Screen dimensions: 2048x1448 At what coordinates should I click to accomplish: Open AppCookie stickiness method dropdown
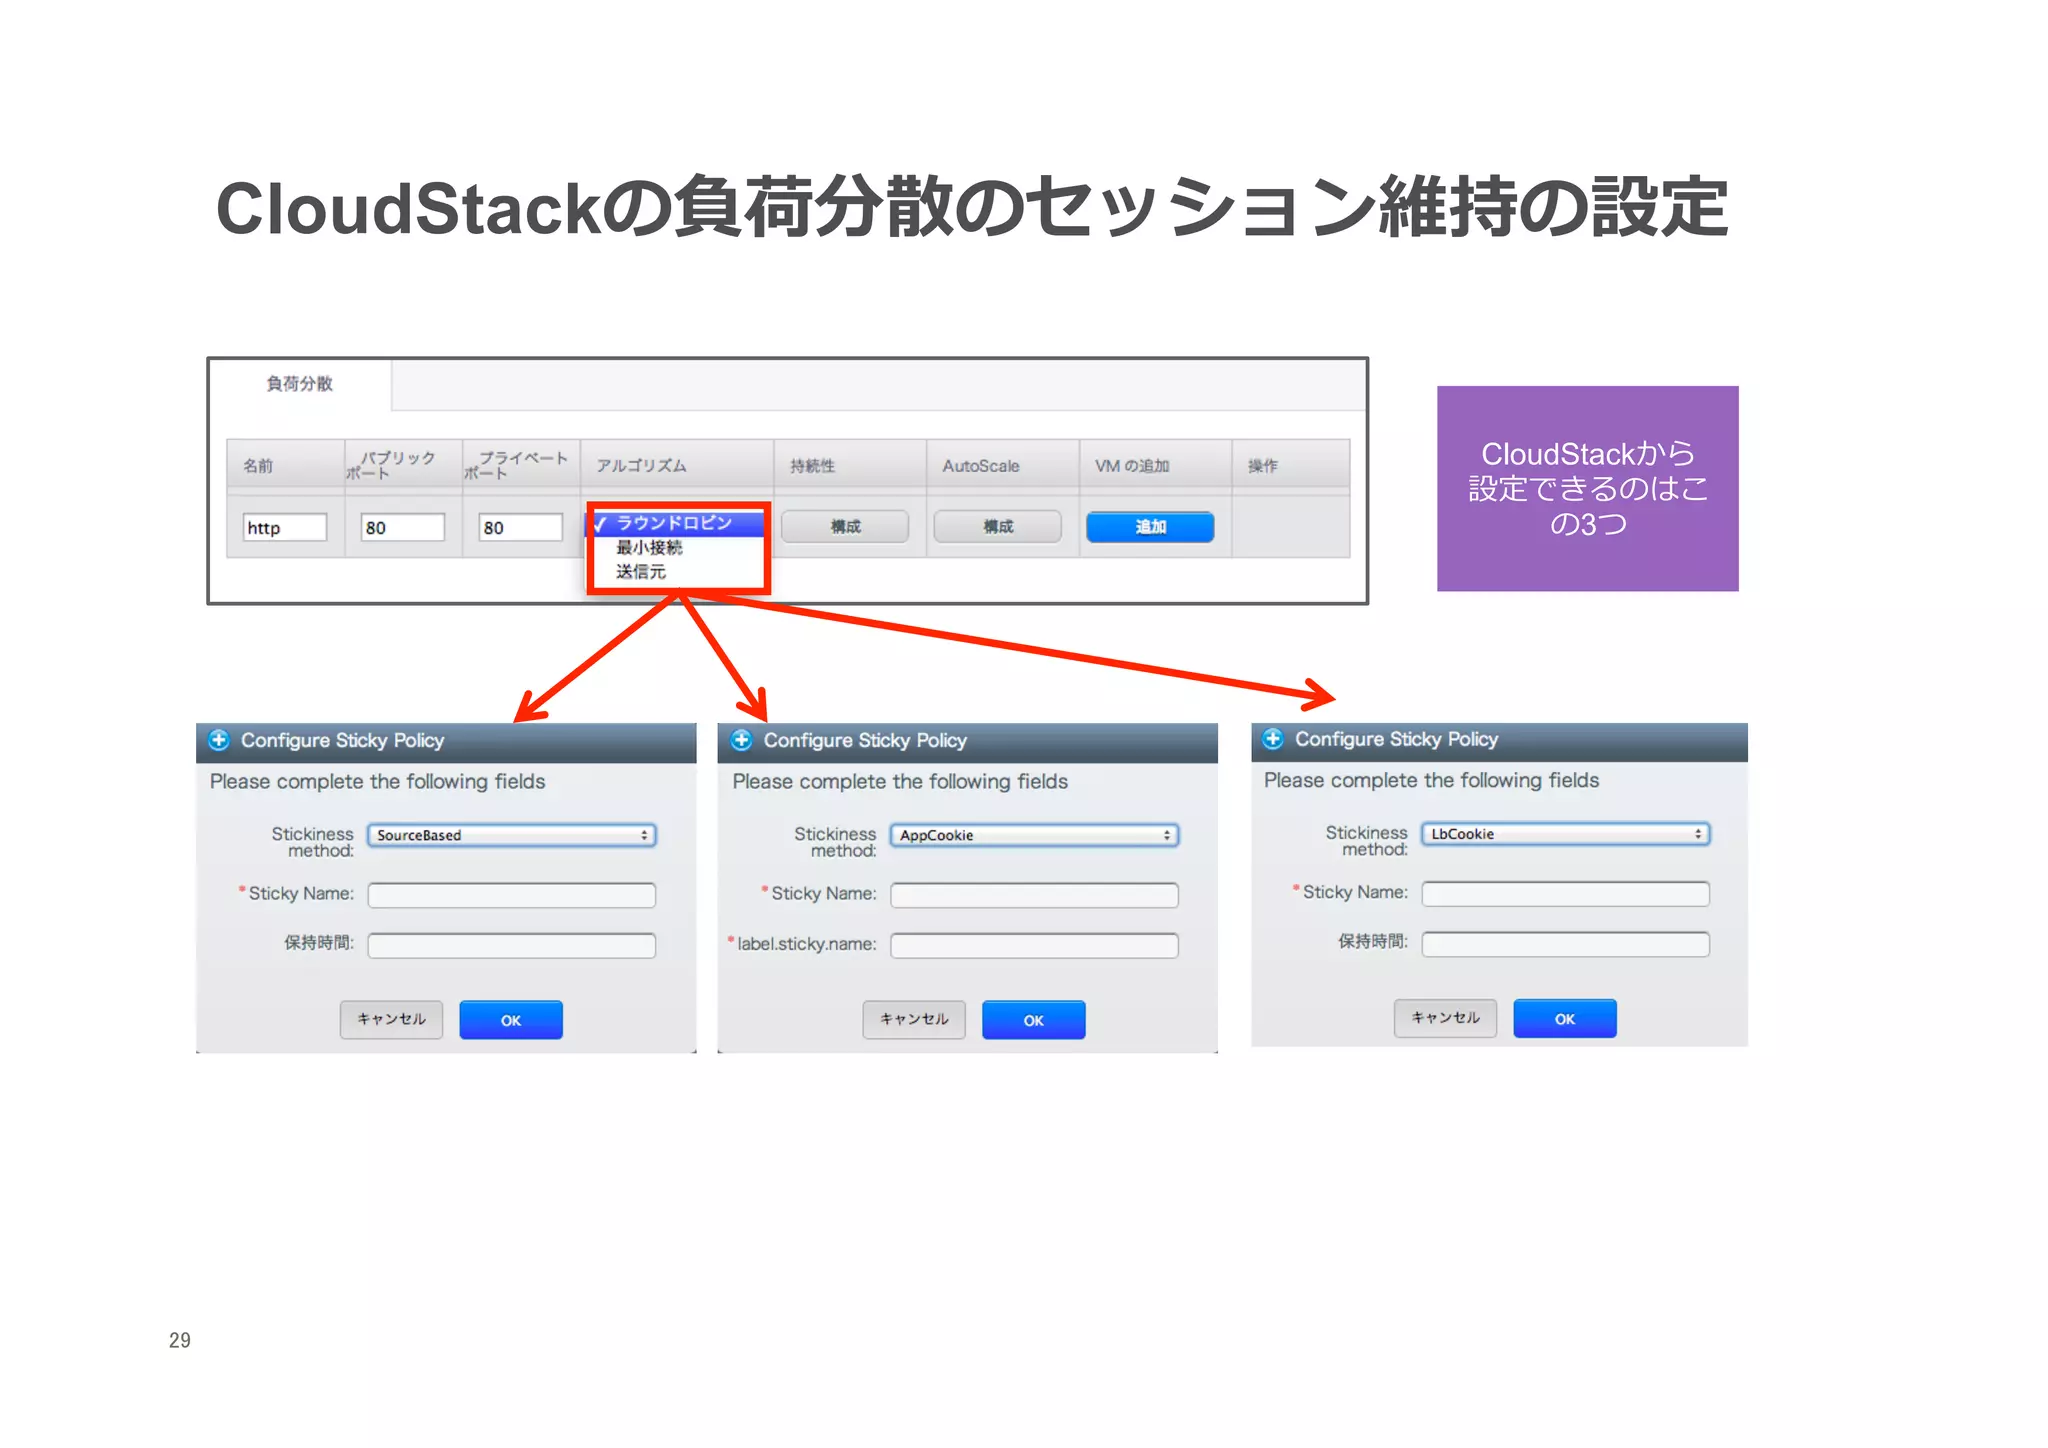coord(1034,835)
